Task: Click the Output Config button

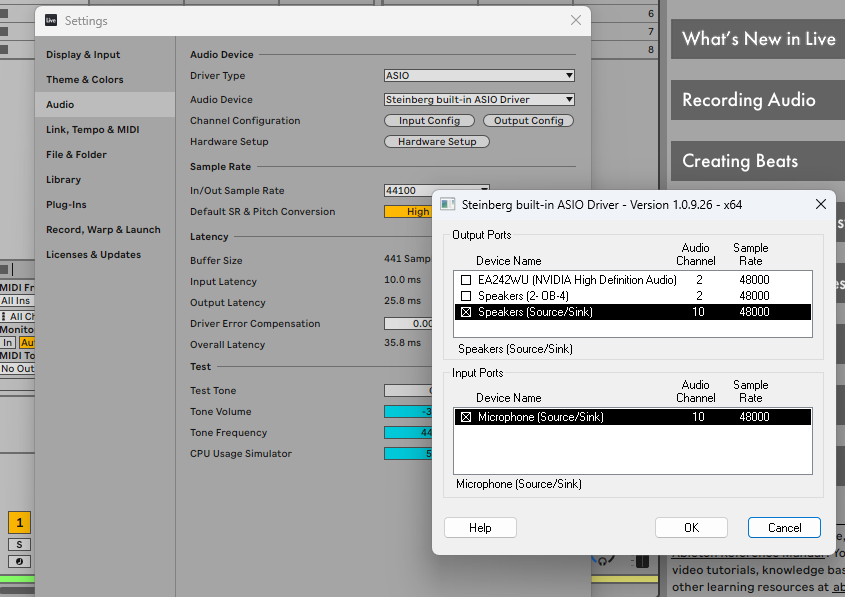Action: (529, 121)
